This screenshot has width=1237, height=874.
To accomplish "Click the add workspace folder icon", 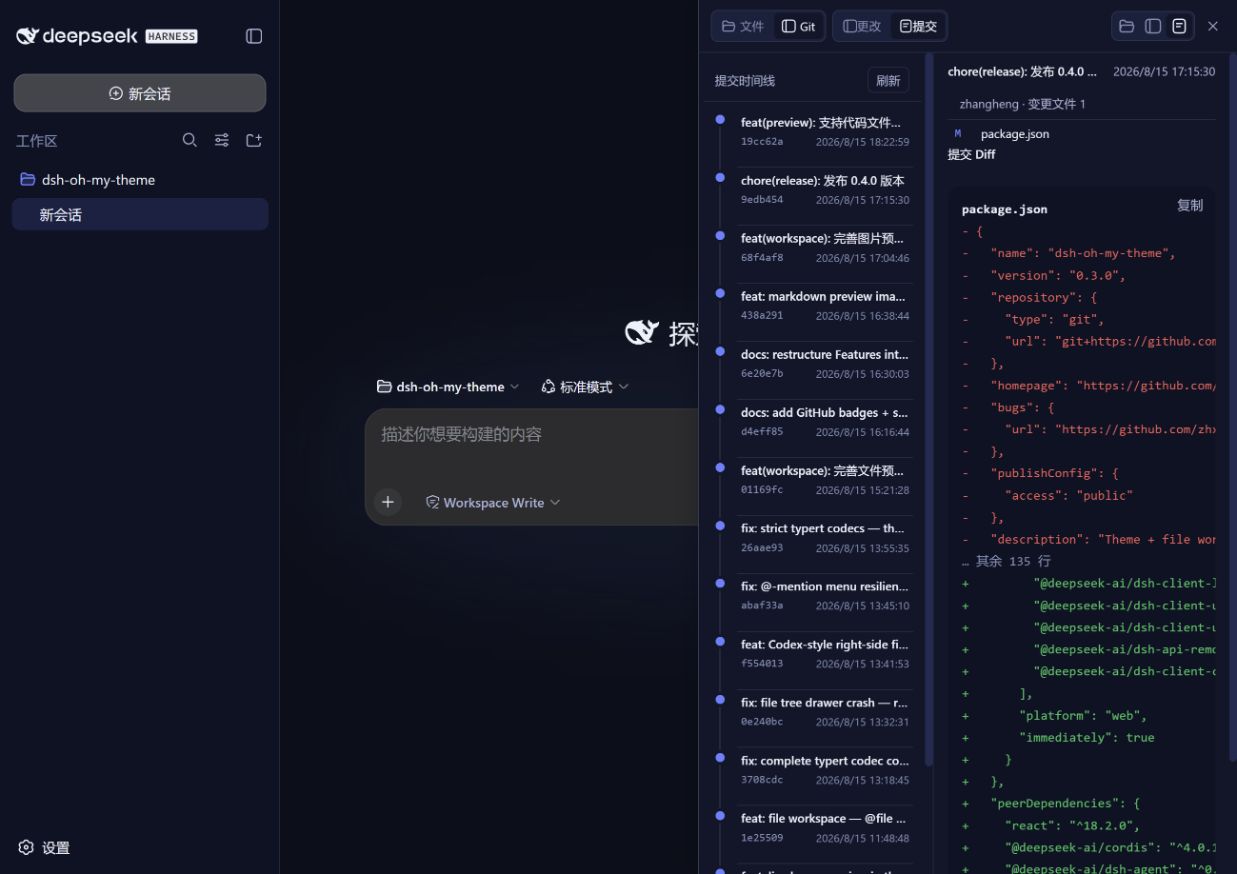I will [254, 140].
